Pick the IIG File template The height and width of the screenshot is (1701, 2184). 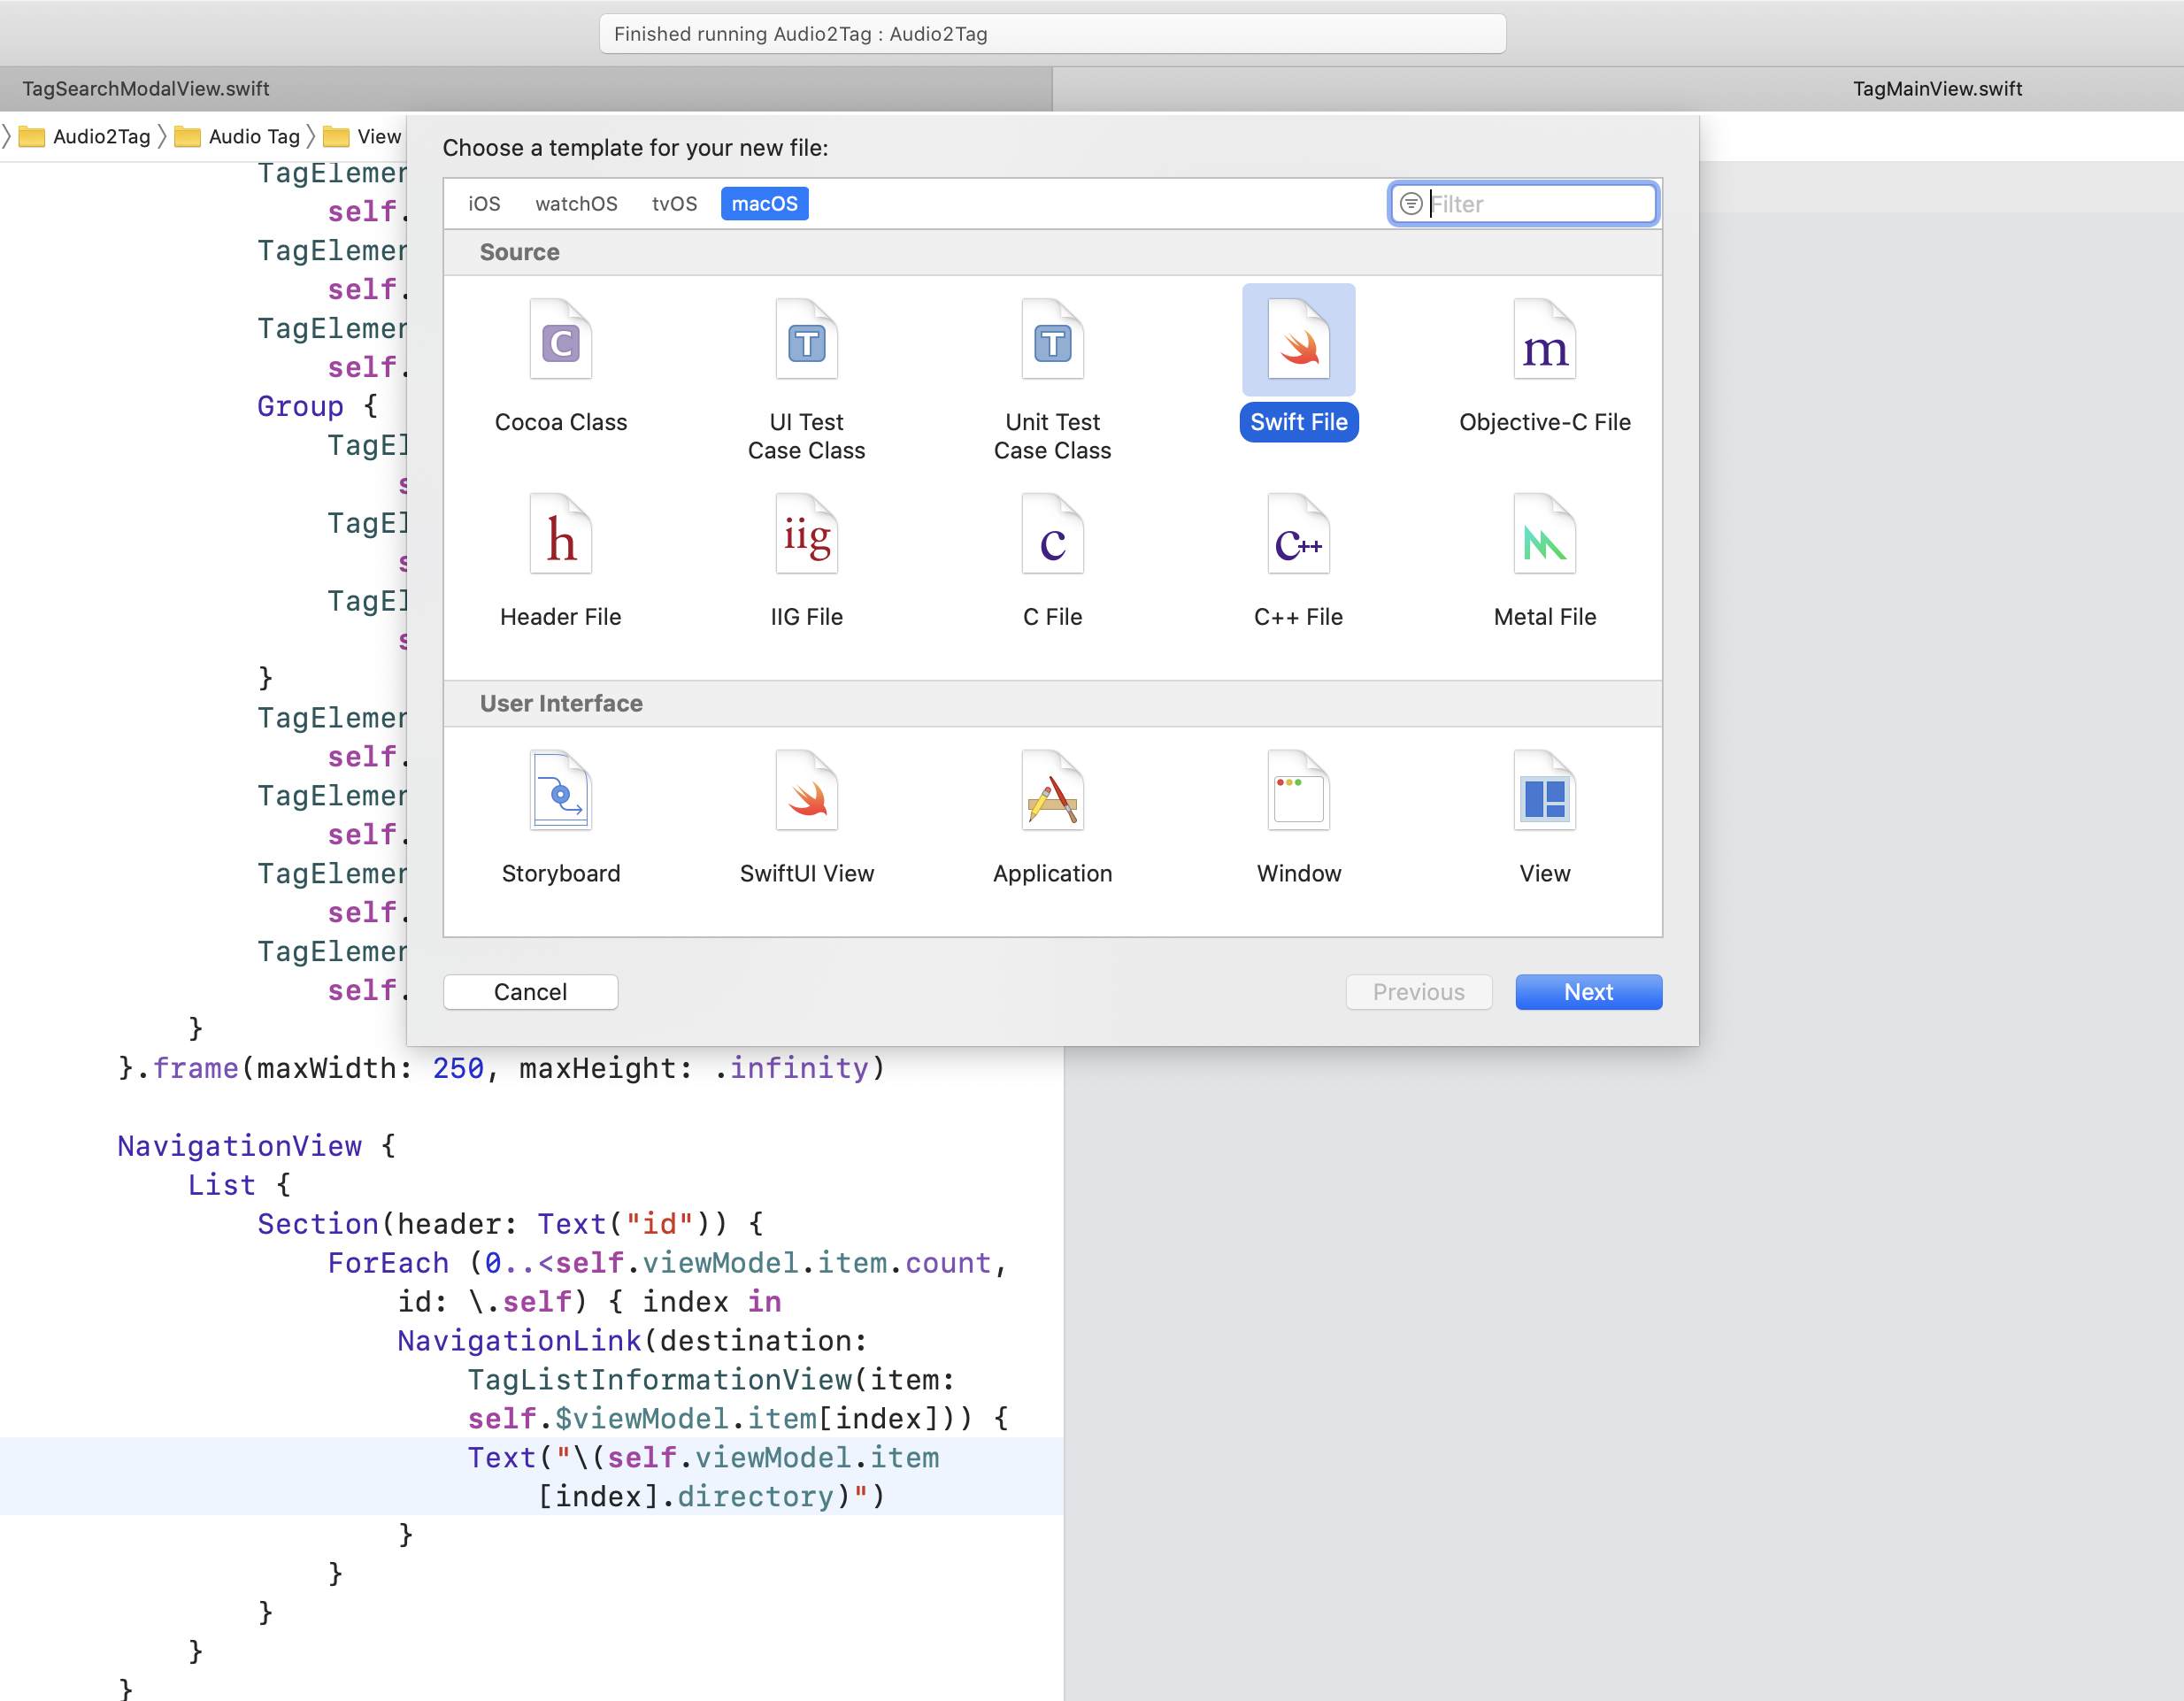[x=806, y=534]
